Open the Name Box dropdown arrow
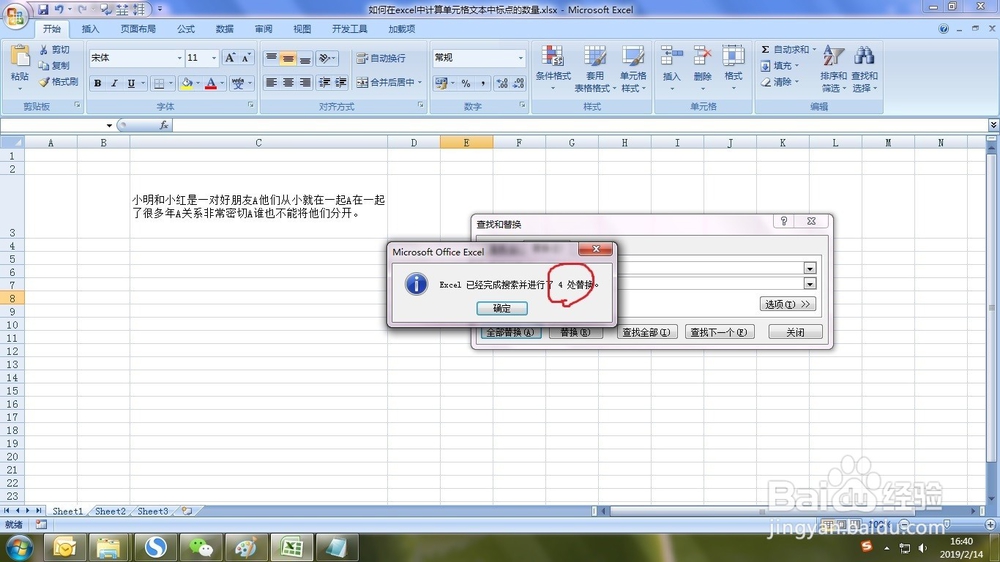The height and width of the screenshot is (562, 1000). click(109, 125)
